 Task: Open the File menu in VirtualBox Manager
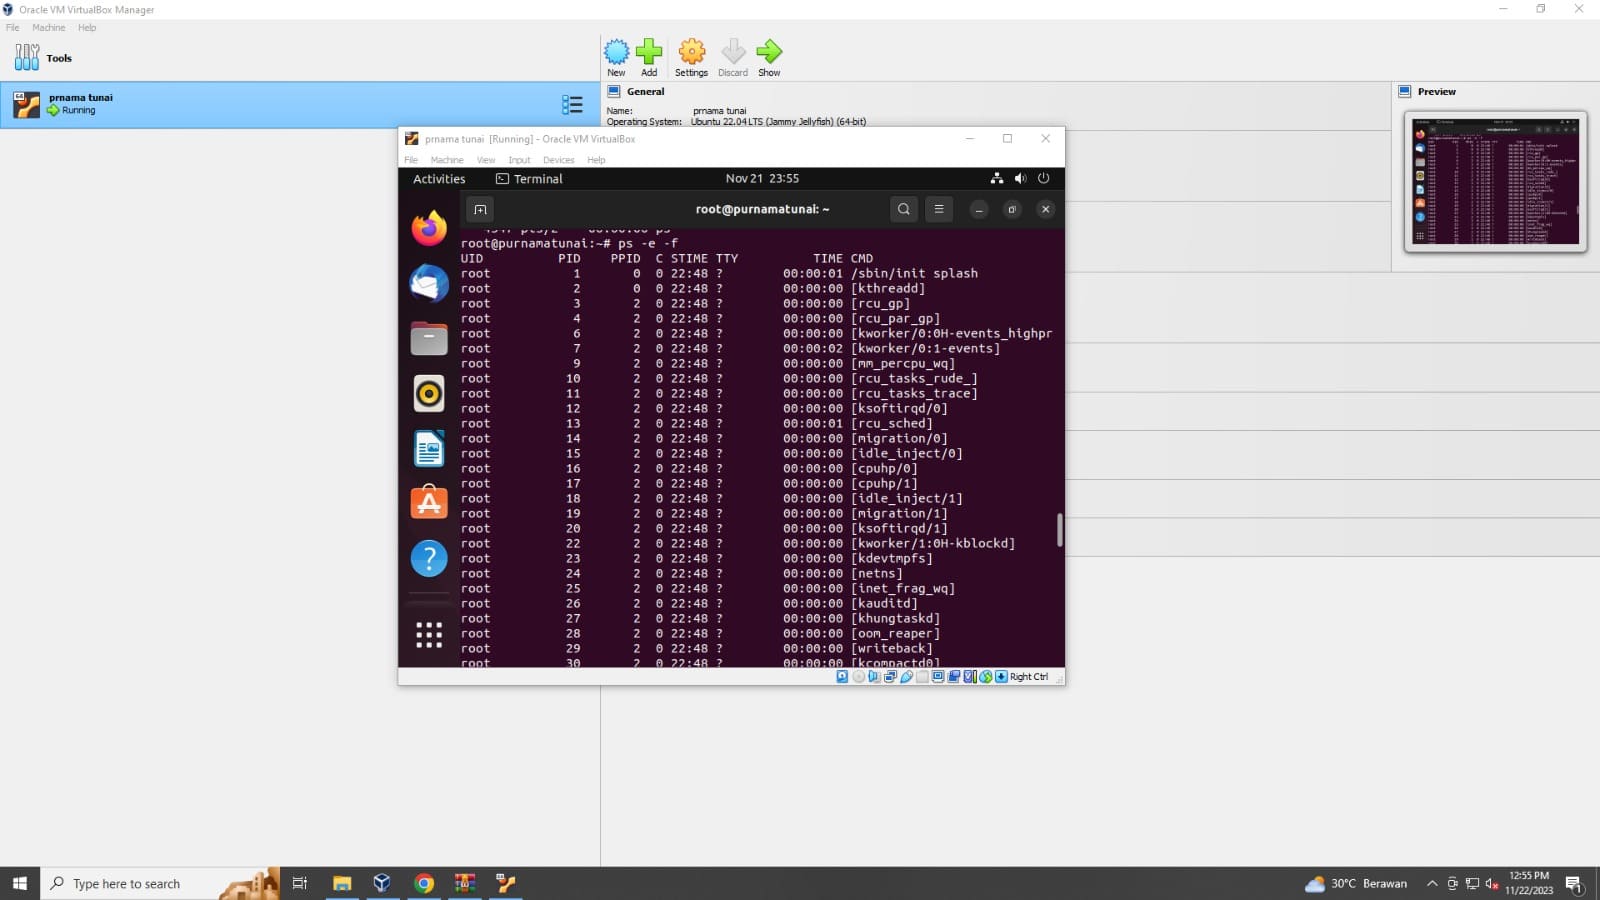click(x=12, y=28)
